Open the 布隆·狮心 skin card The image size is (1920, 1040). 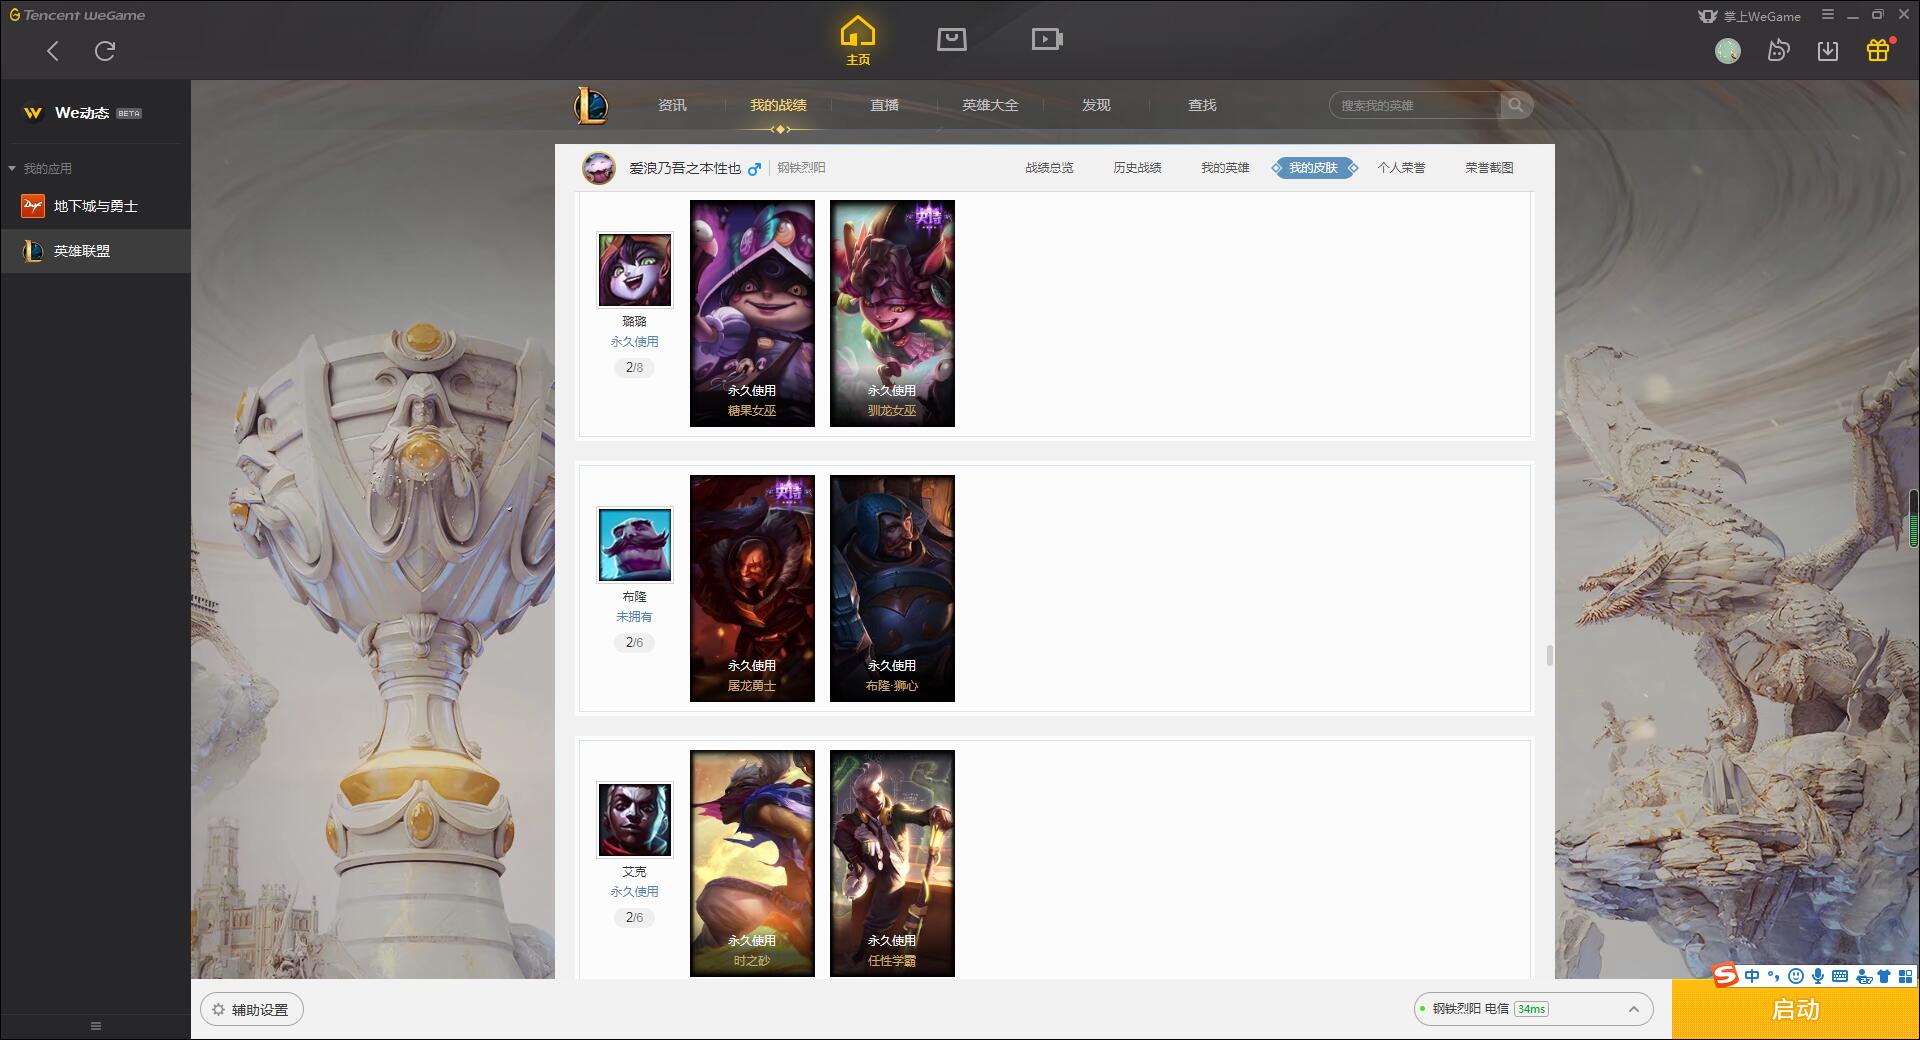click(x=892, y=588)
